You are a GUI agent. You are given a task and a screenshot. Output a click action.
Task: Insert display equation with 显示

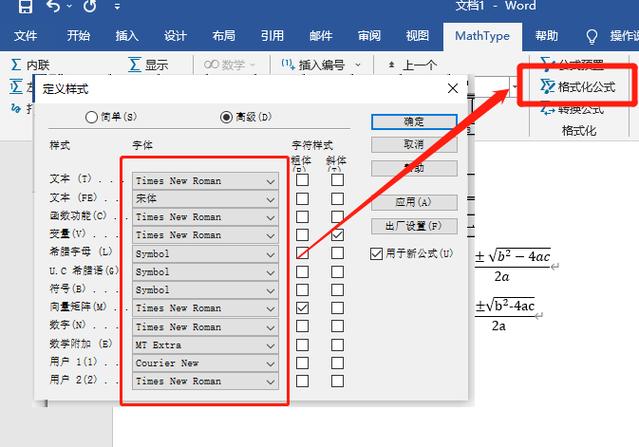tap(148, 65)
